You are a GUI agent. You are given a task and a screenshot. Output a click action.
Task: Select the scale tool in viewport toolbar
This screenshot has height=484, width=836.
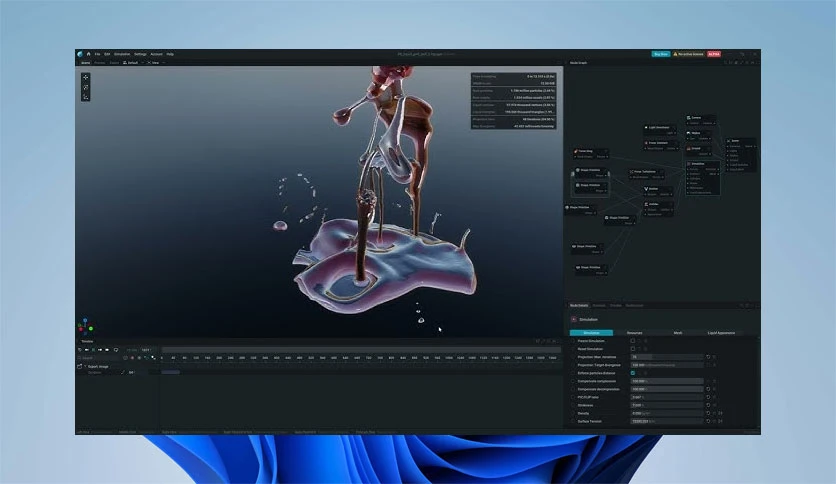(x=85, y=96)
